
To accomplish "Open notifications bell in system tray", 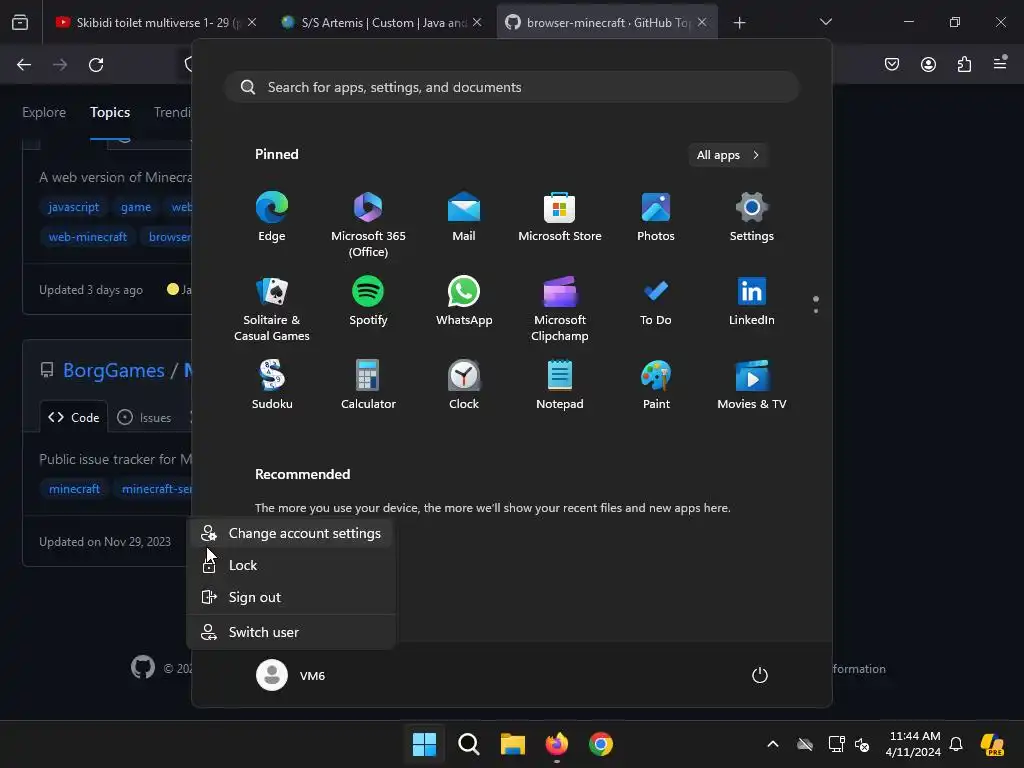I will point(956,744).
